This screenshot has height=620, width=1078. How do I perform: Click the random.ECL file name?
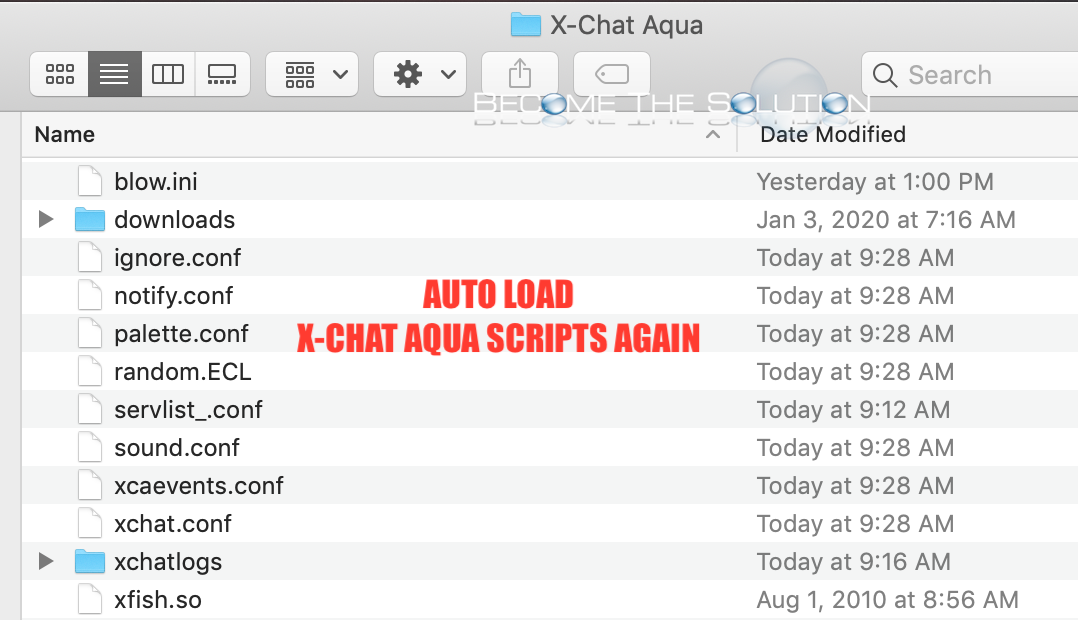click(x=183, y=372)
